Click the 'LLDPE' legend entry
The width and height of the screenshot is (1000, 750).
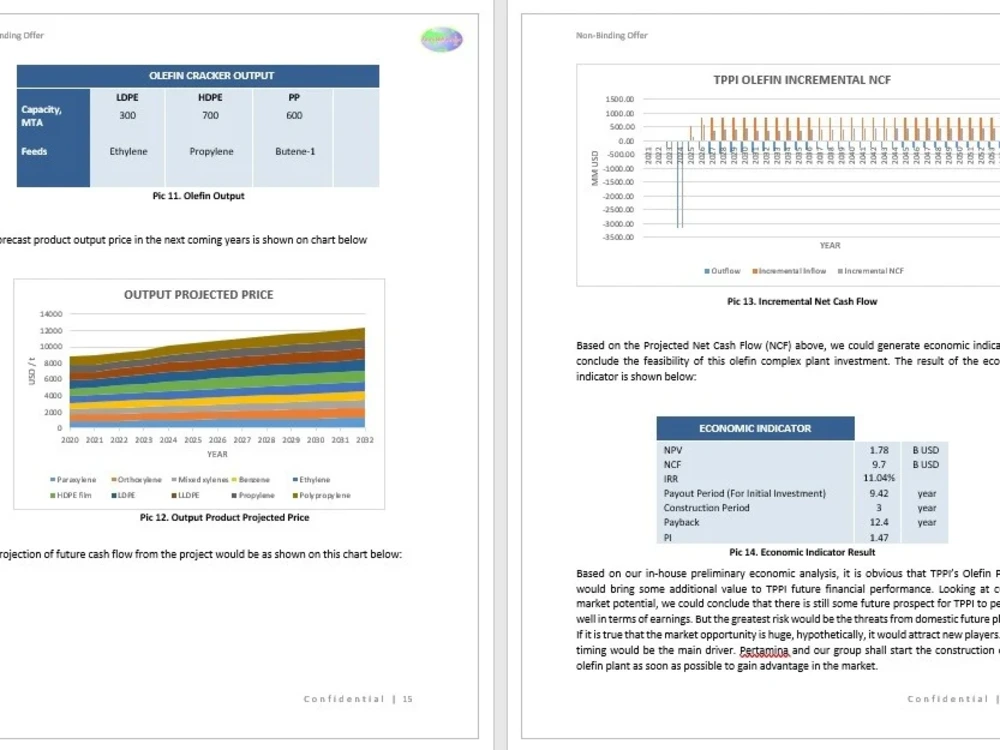click(186, 496)
